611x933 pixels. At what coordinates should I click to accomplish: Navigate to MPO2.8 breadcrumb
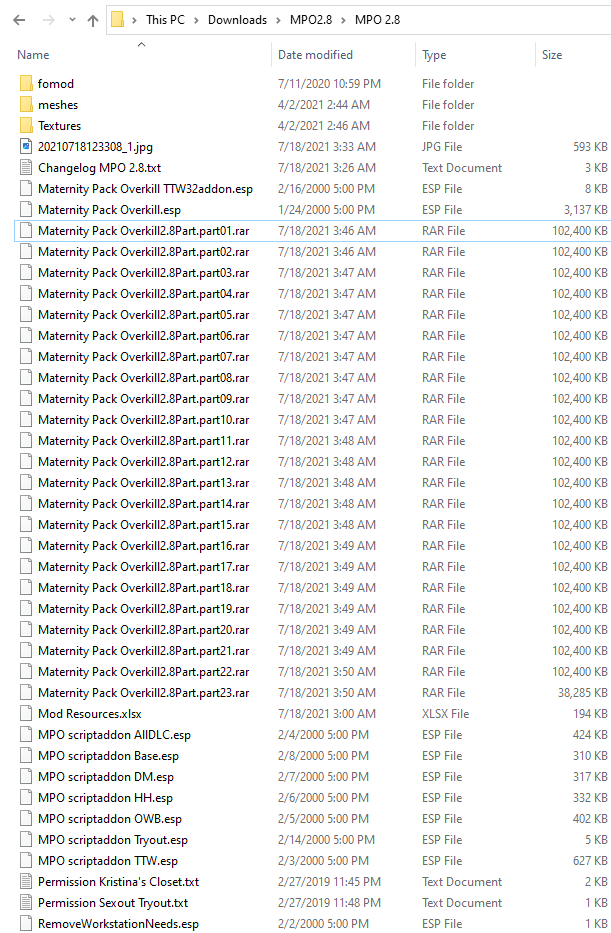[x=311, y=20]
